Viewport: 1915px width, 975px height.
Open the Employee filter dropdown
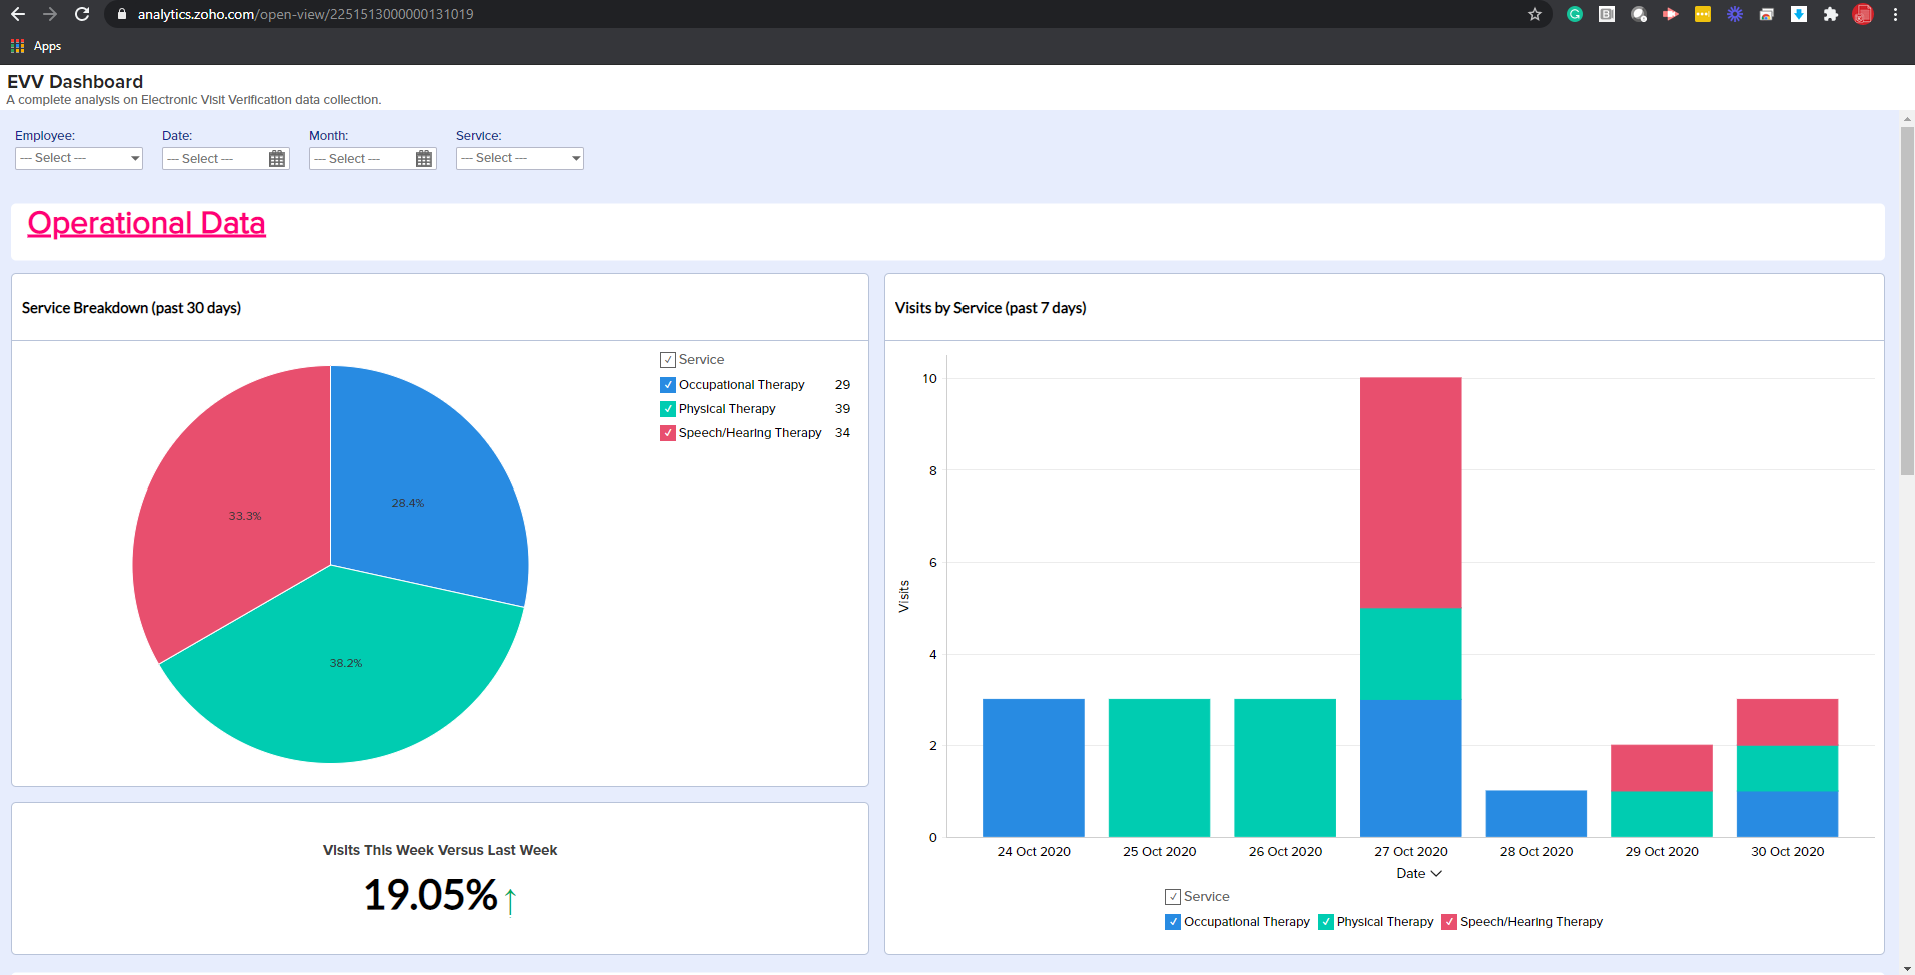[x=79, y=158]
